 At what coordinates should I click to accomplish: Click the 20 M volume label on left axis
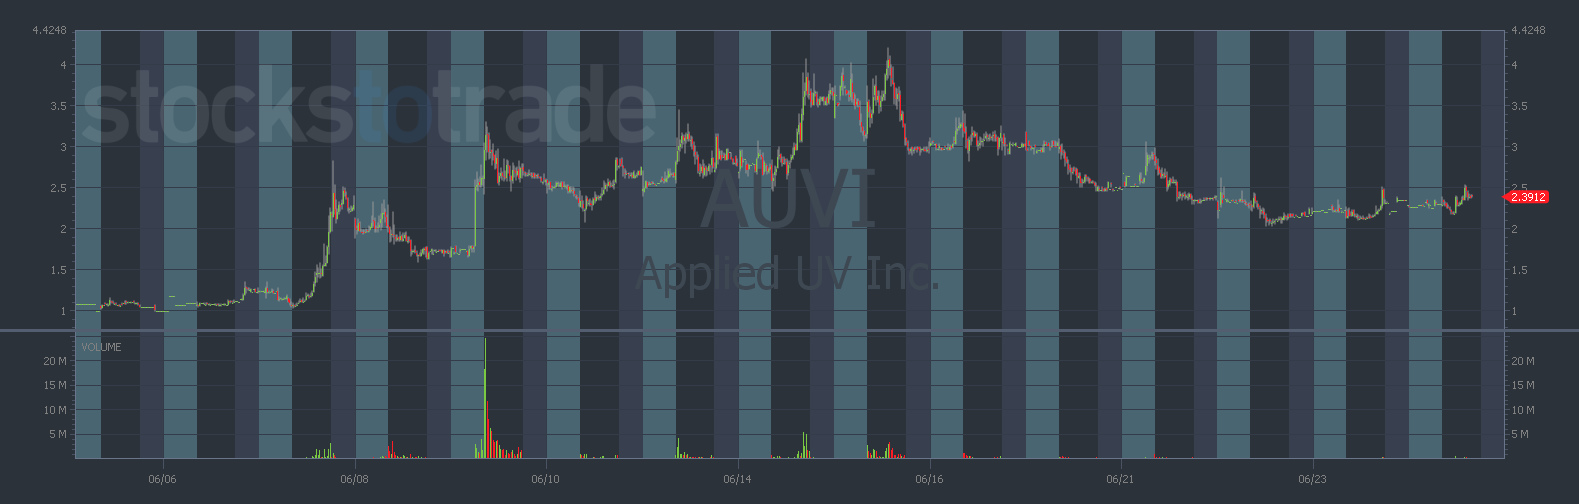pyautogui.click(x=55, y=361)
